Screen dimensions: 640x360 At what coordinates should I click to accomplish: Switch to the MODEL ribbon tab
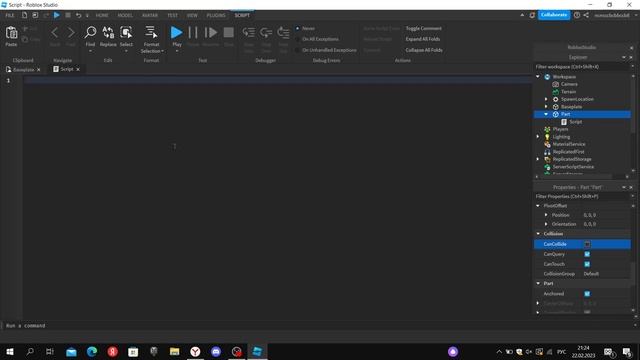point(125,15)
